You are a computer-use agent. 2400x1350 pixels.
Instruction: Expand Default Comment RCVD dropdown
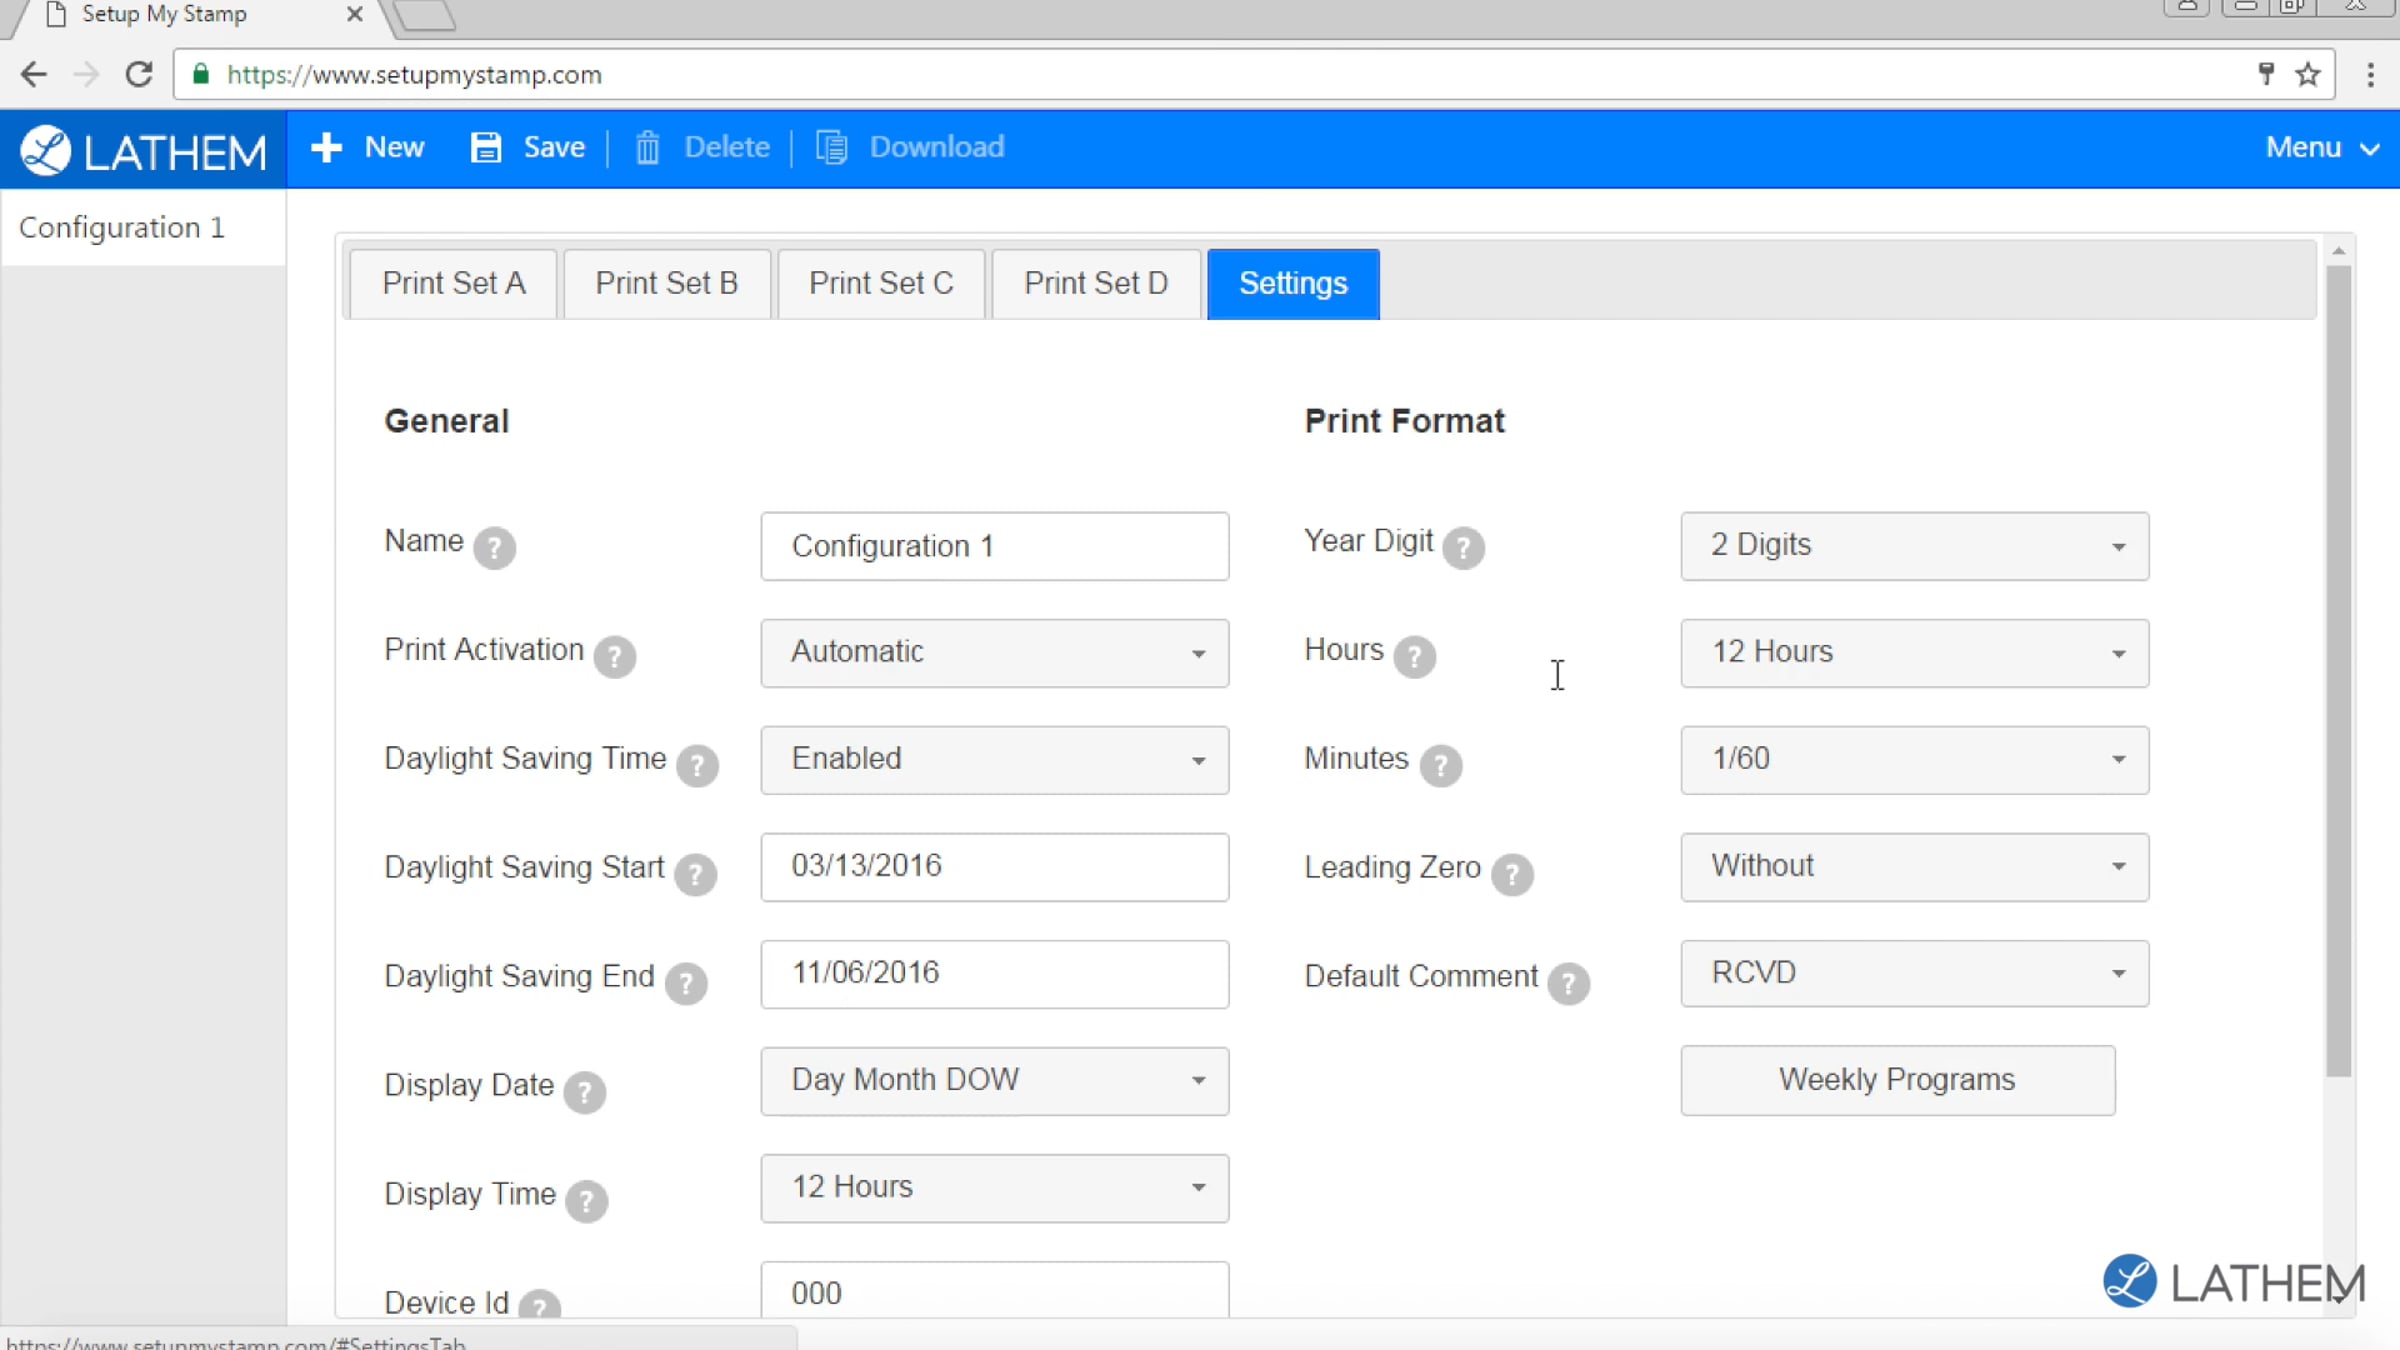click(x=1914, y=973)
